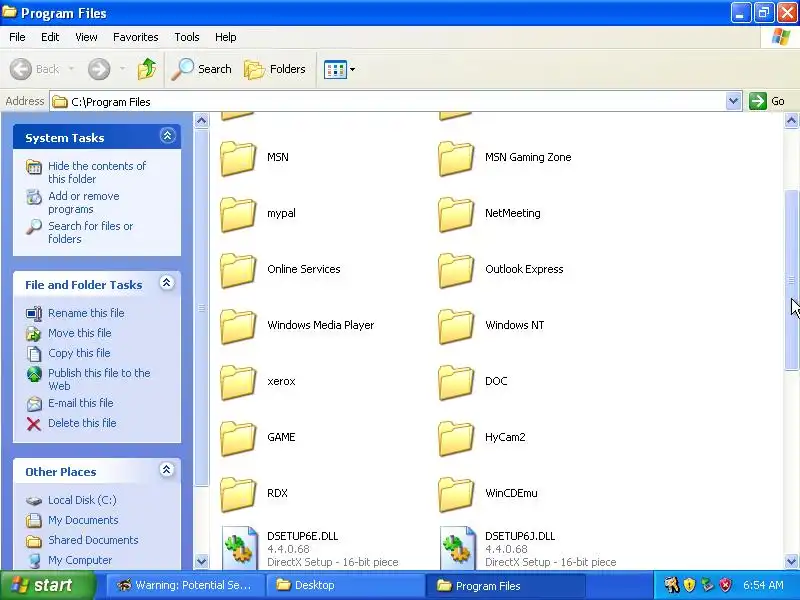Select the Windows NT folder icon
The image size is (800, 600).
click(x=456, y=327)
